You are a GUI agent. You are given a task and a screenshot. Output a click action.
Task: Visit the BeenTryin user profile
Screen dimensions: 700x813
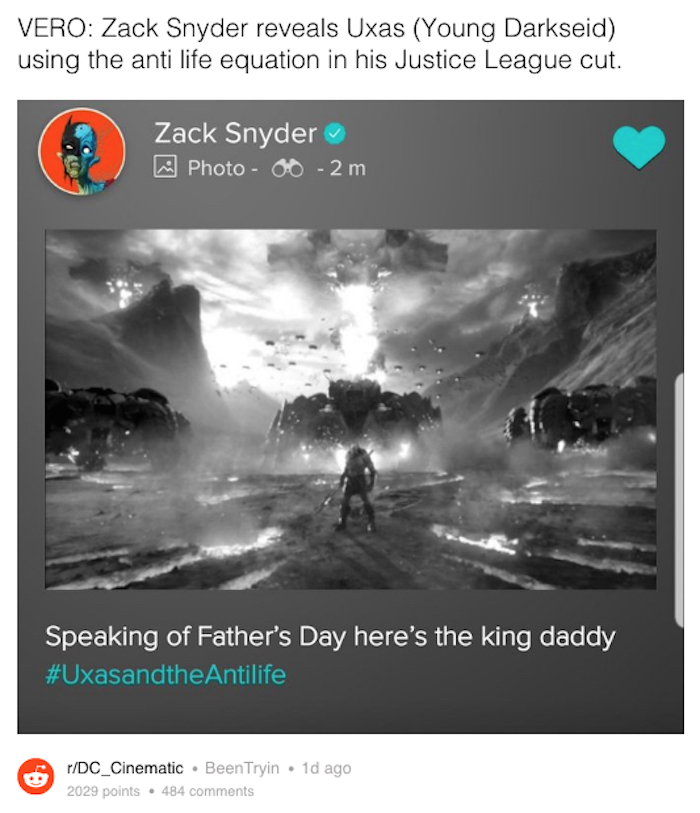click(241, 768)
